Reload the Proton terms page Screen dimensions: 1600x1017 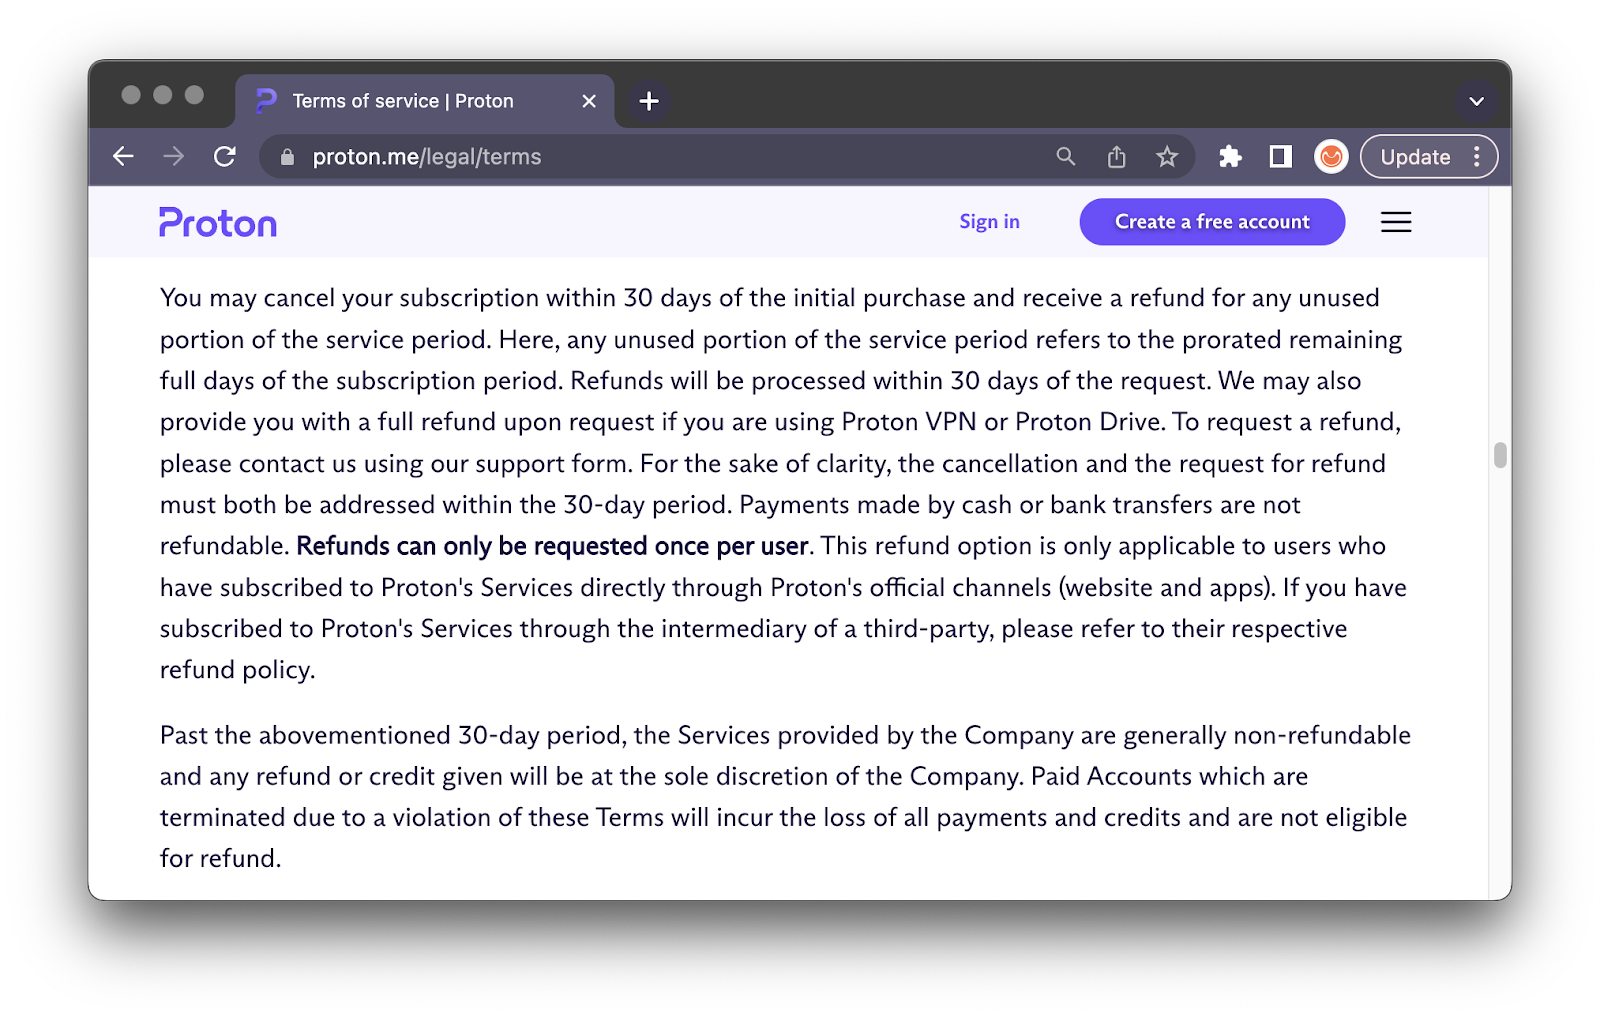coord(225,156)
